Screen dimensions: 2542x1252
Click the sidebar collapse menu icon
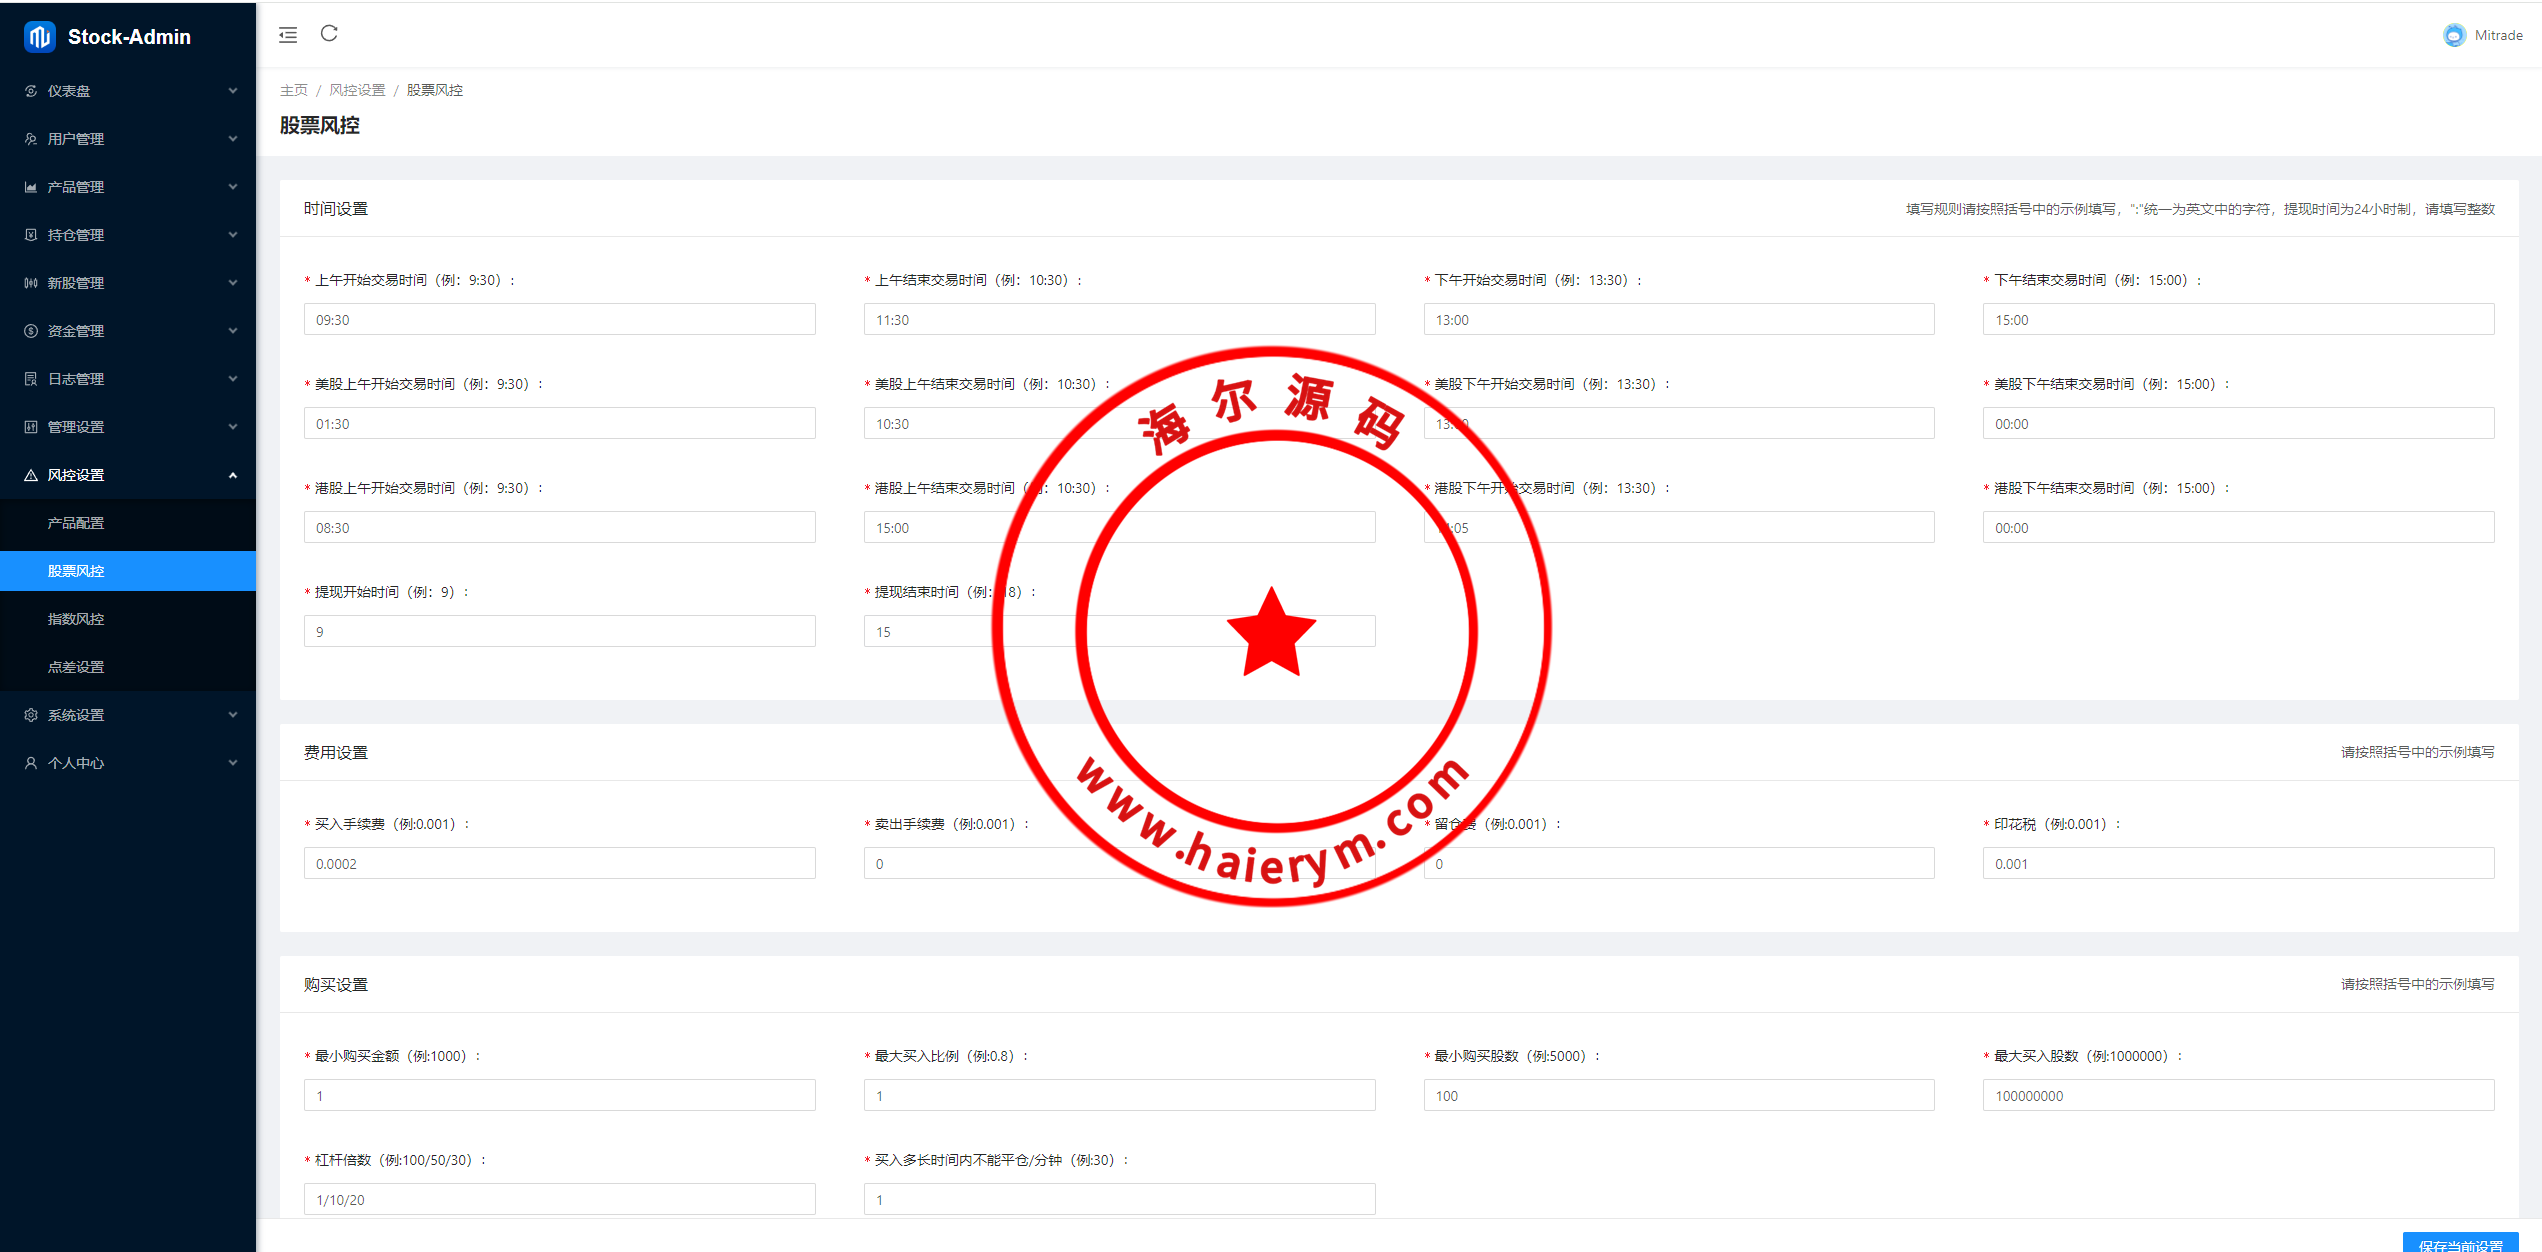288,35
